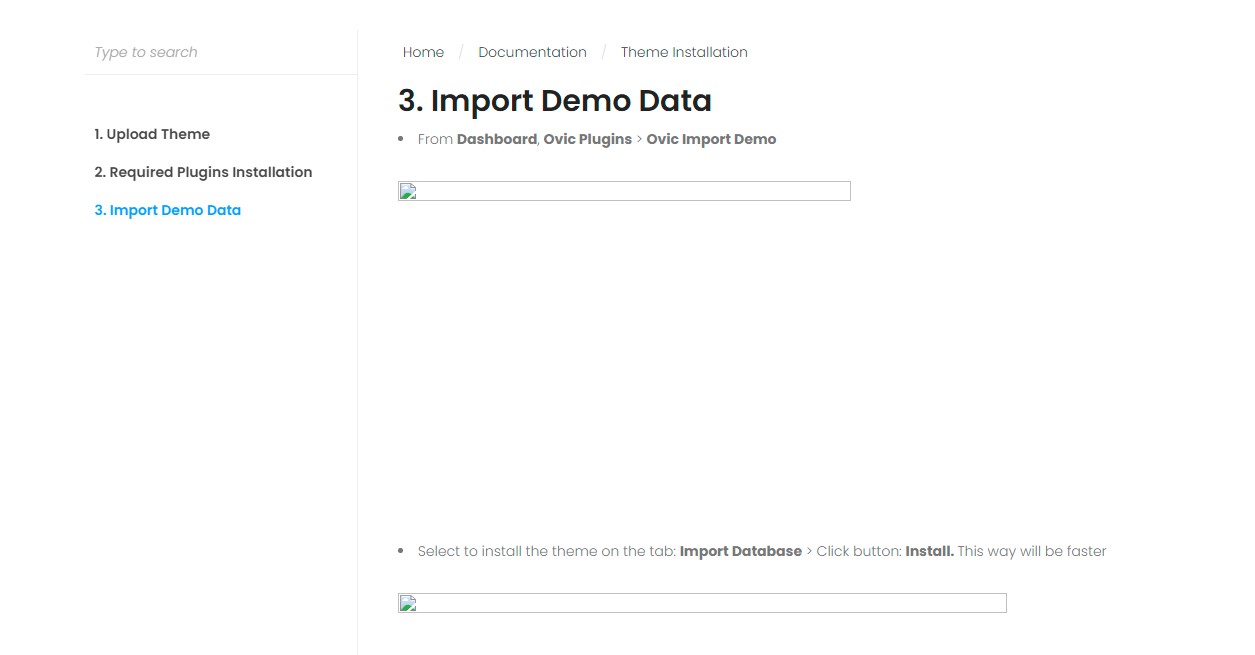Click the bold "Import Database" text

pos(740,551)
